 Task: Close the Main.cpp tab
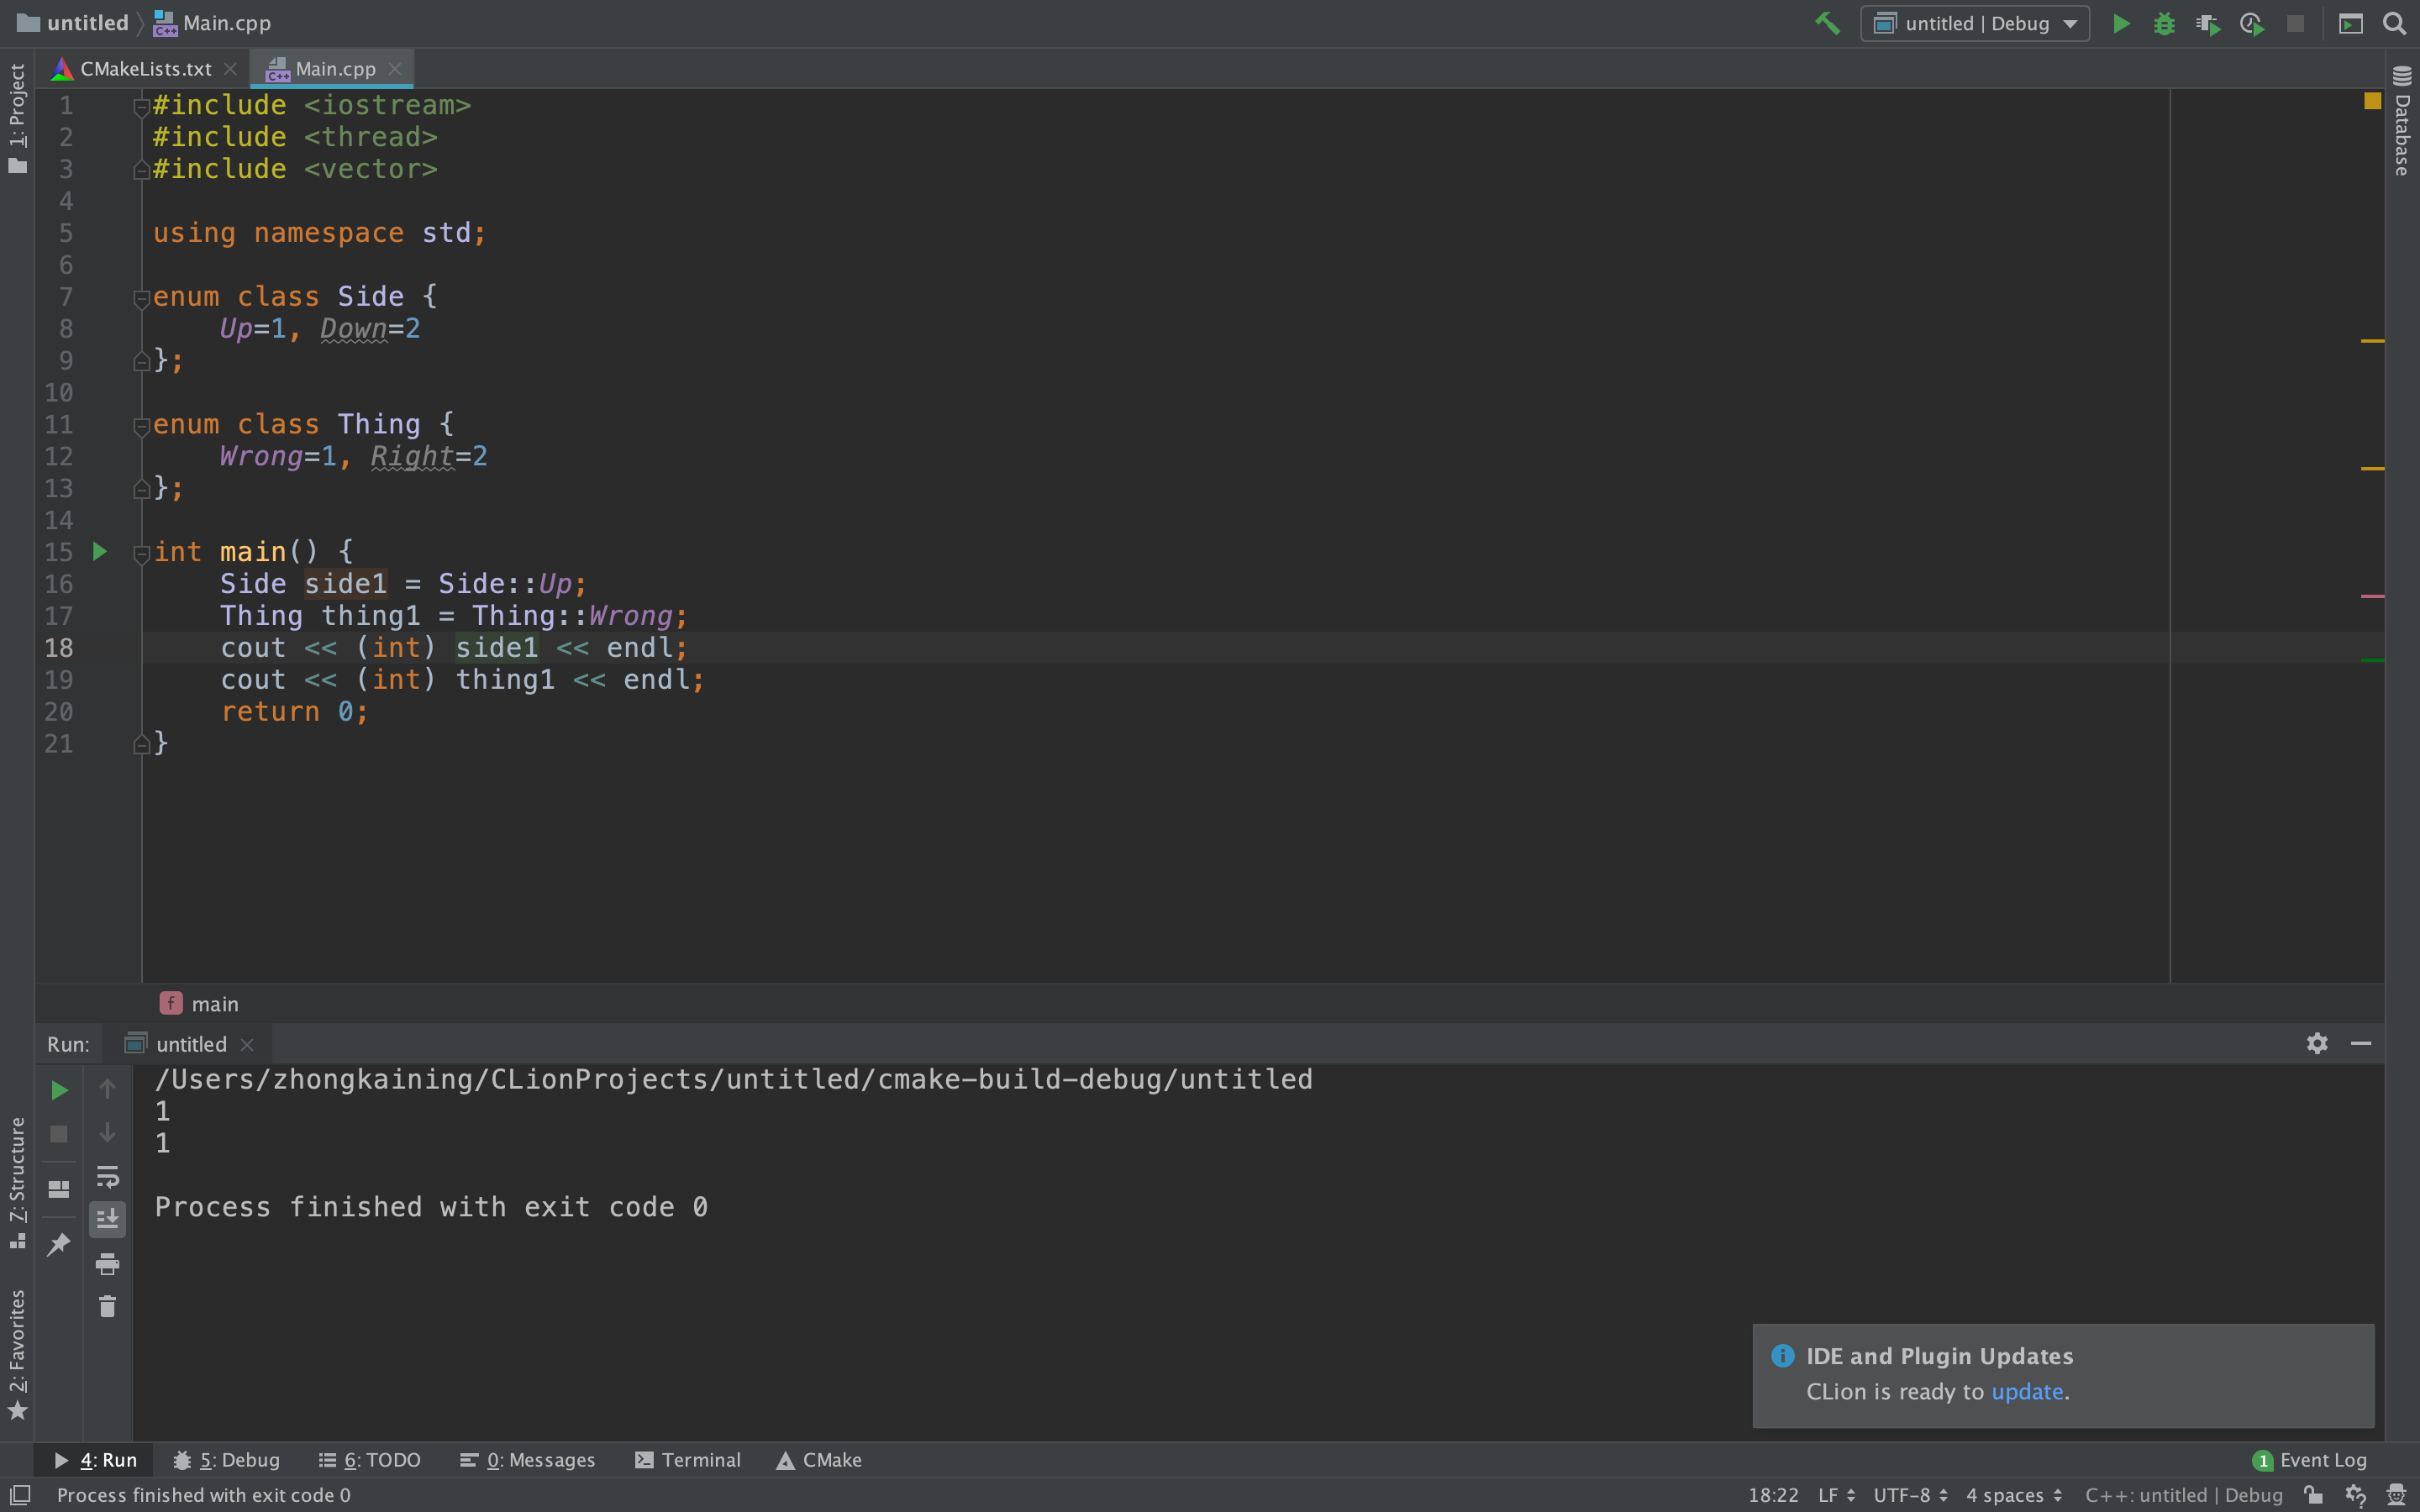point(395,69)
